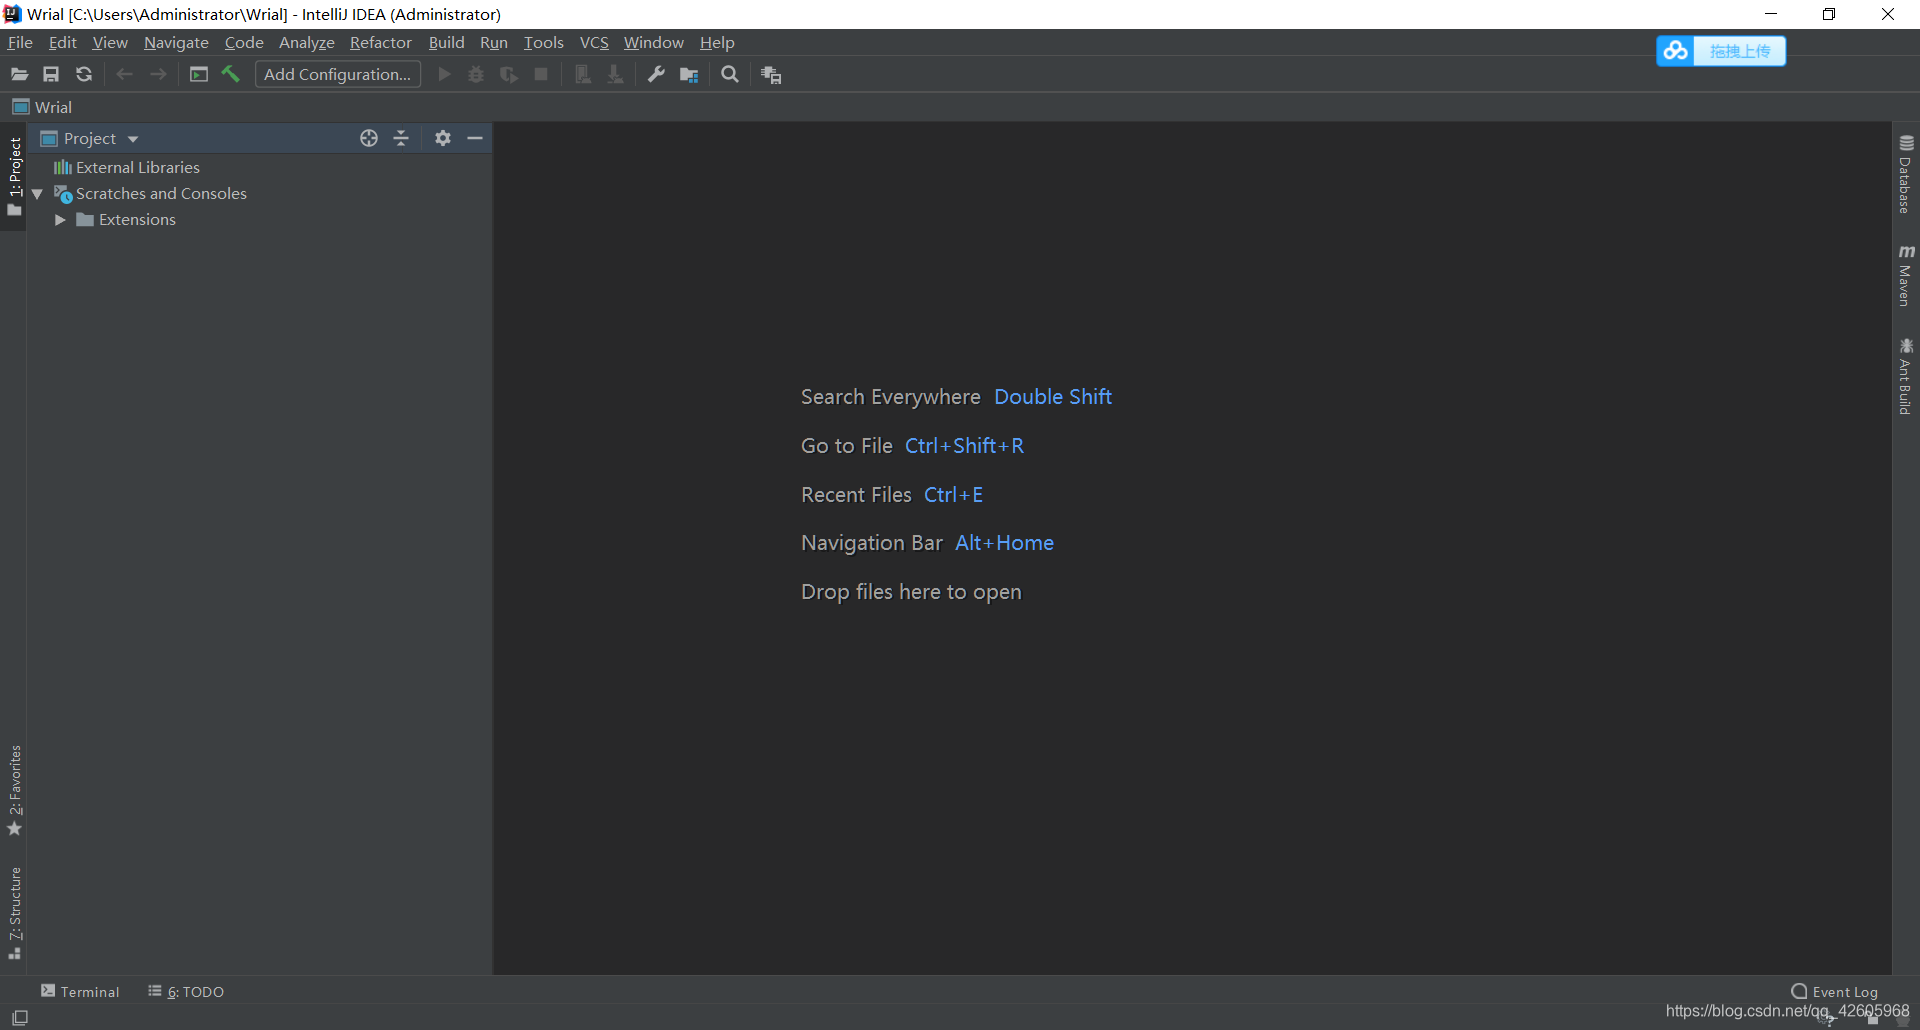Screen dimensions: 1920x1030
Task: Expand the Extensions folder arrow
Action: (60, 220)
